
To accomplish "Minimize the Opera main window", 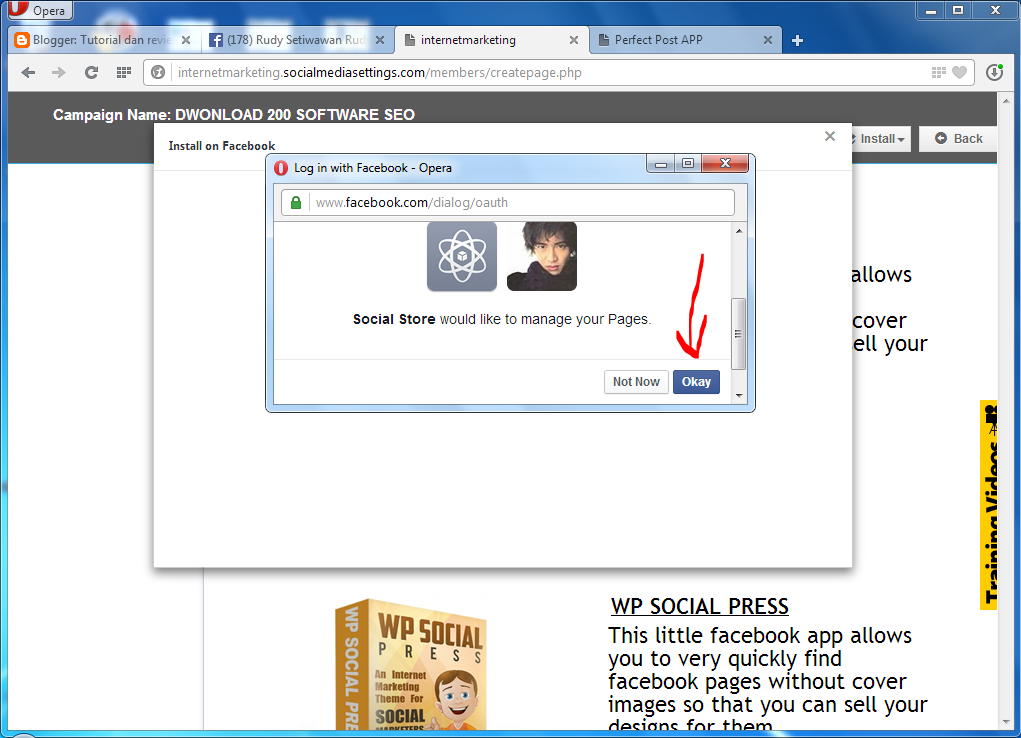I will tap(931, 11).
